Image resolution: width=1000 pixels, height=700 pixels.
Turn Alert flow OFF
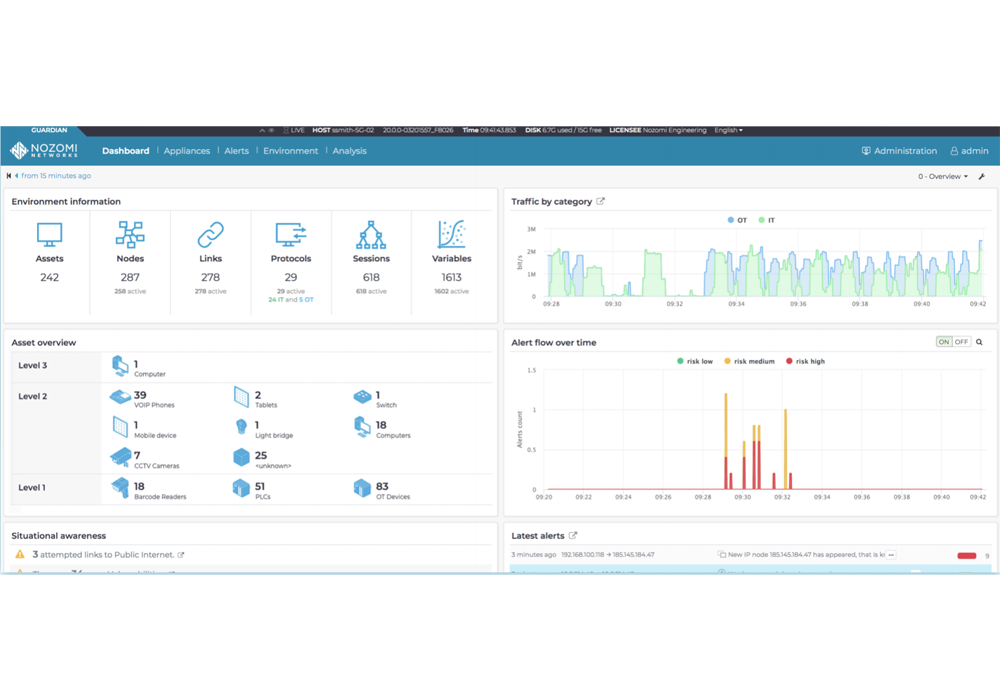click(961, 342)
